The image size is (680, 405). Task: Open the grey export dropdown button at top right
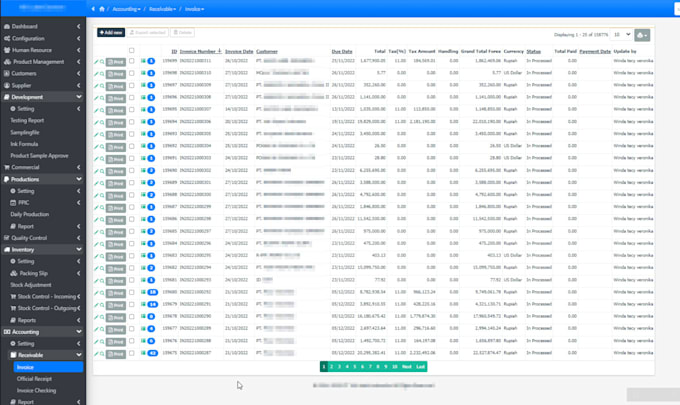[x=642, y=35]
